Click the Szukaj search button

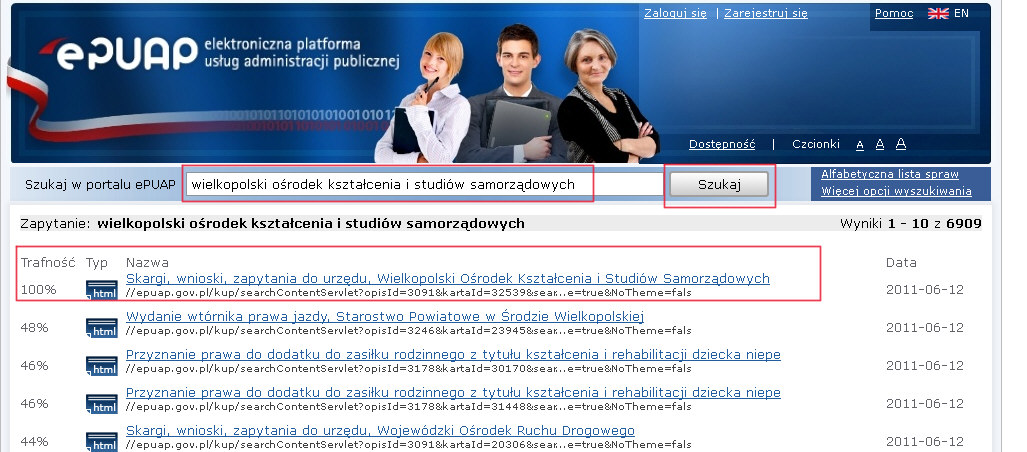coord(719,185)
